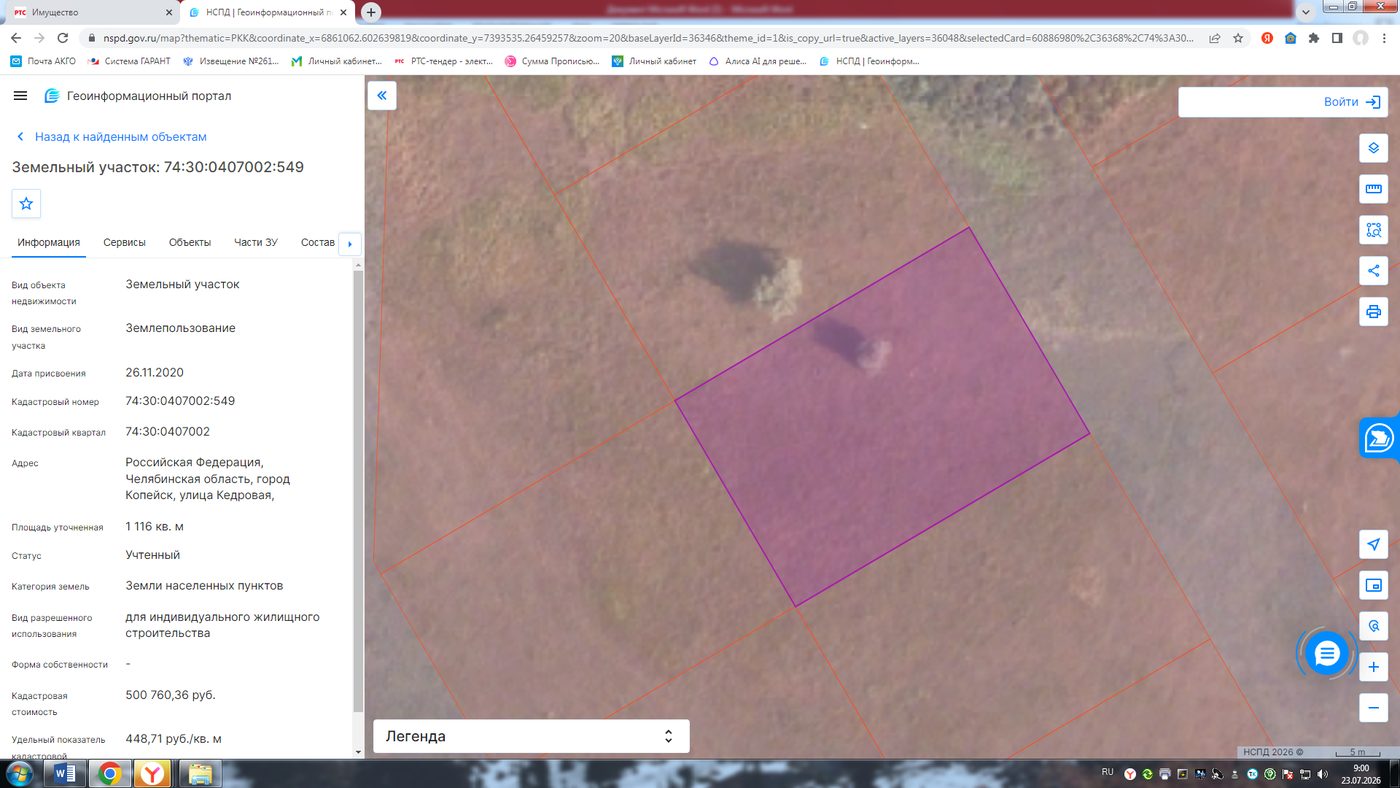This screenshot has height=788, width=1400.
Task: Open the blue chat support bubble
Action: pos(1327,654)
